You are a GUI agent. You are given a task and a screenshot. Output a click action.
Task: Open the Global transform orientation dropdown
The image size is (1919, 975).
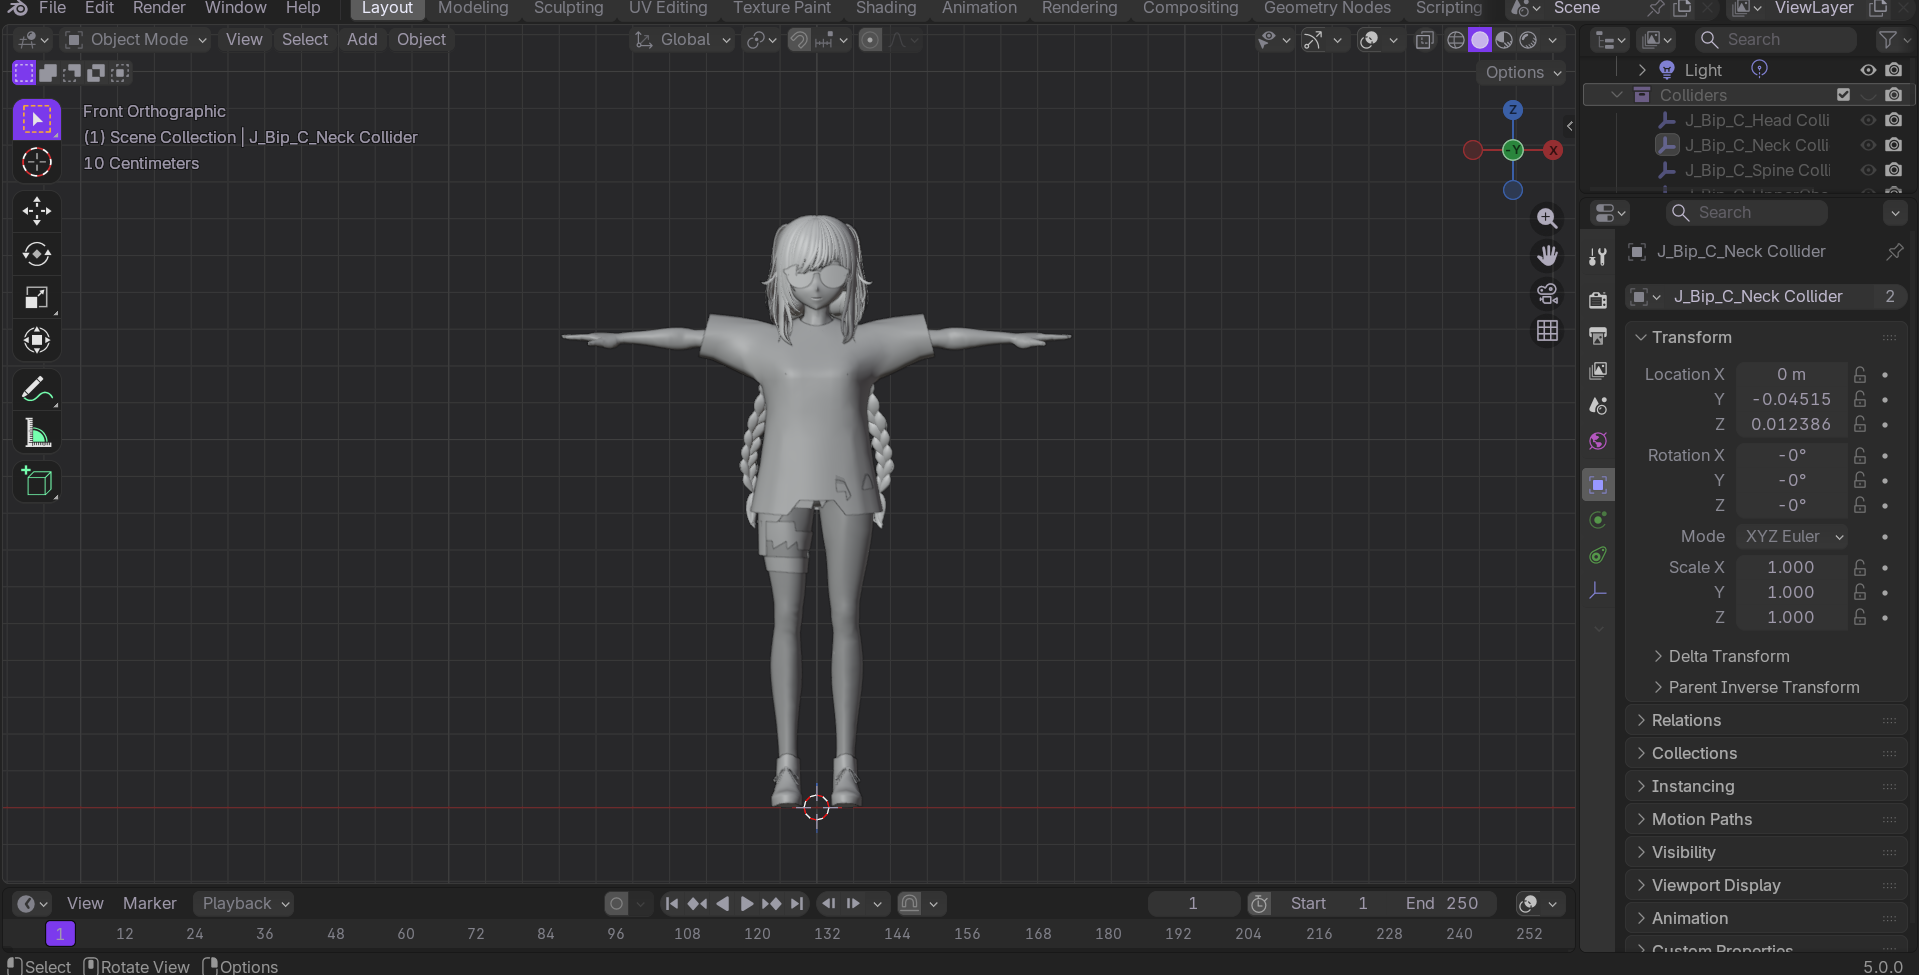[683, 40]
